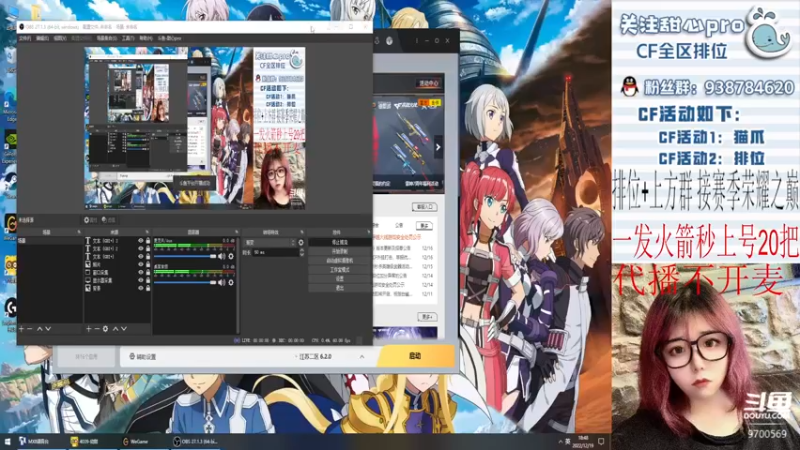Open OBS 编辑(E) menu
Viewport: 800px width, 450px height.
pos(42,38)
